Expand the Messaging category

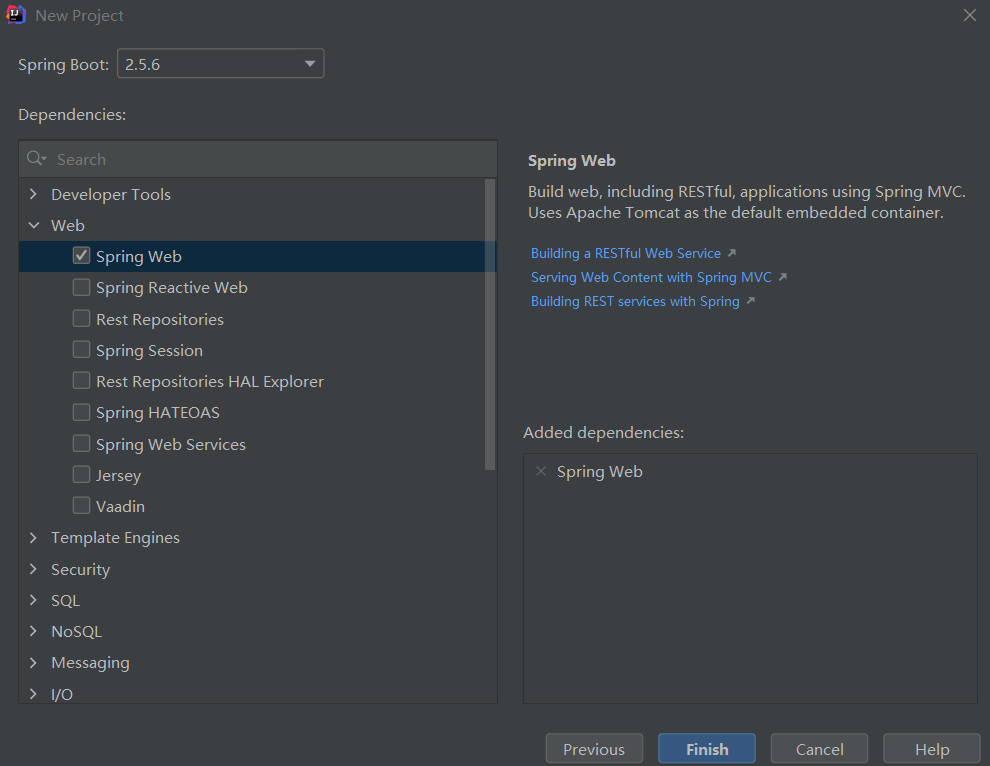point(33,662)
